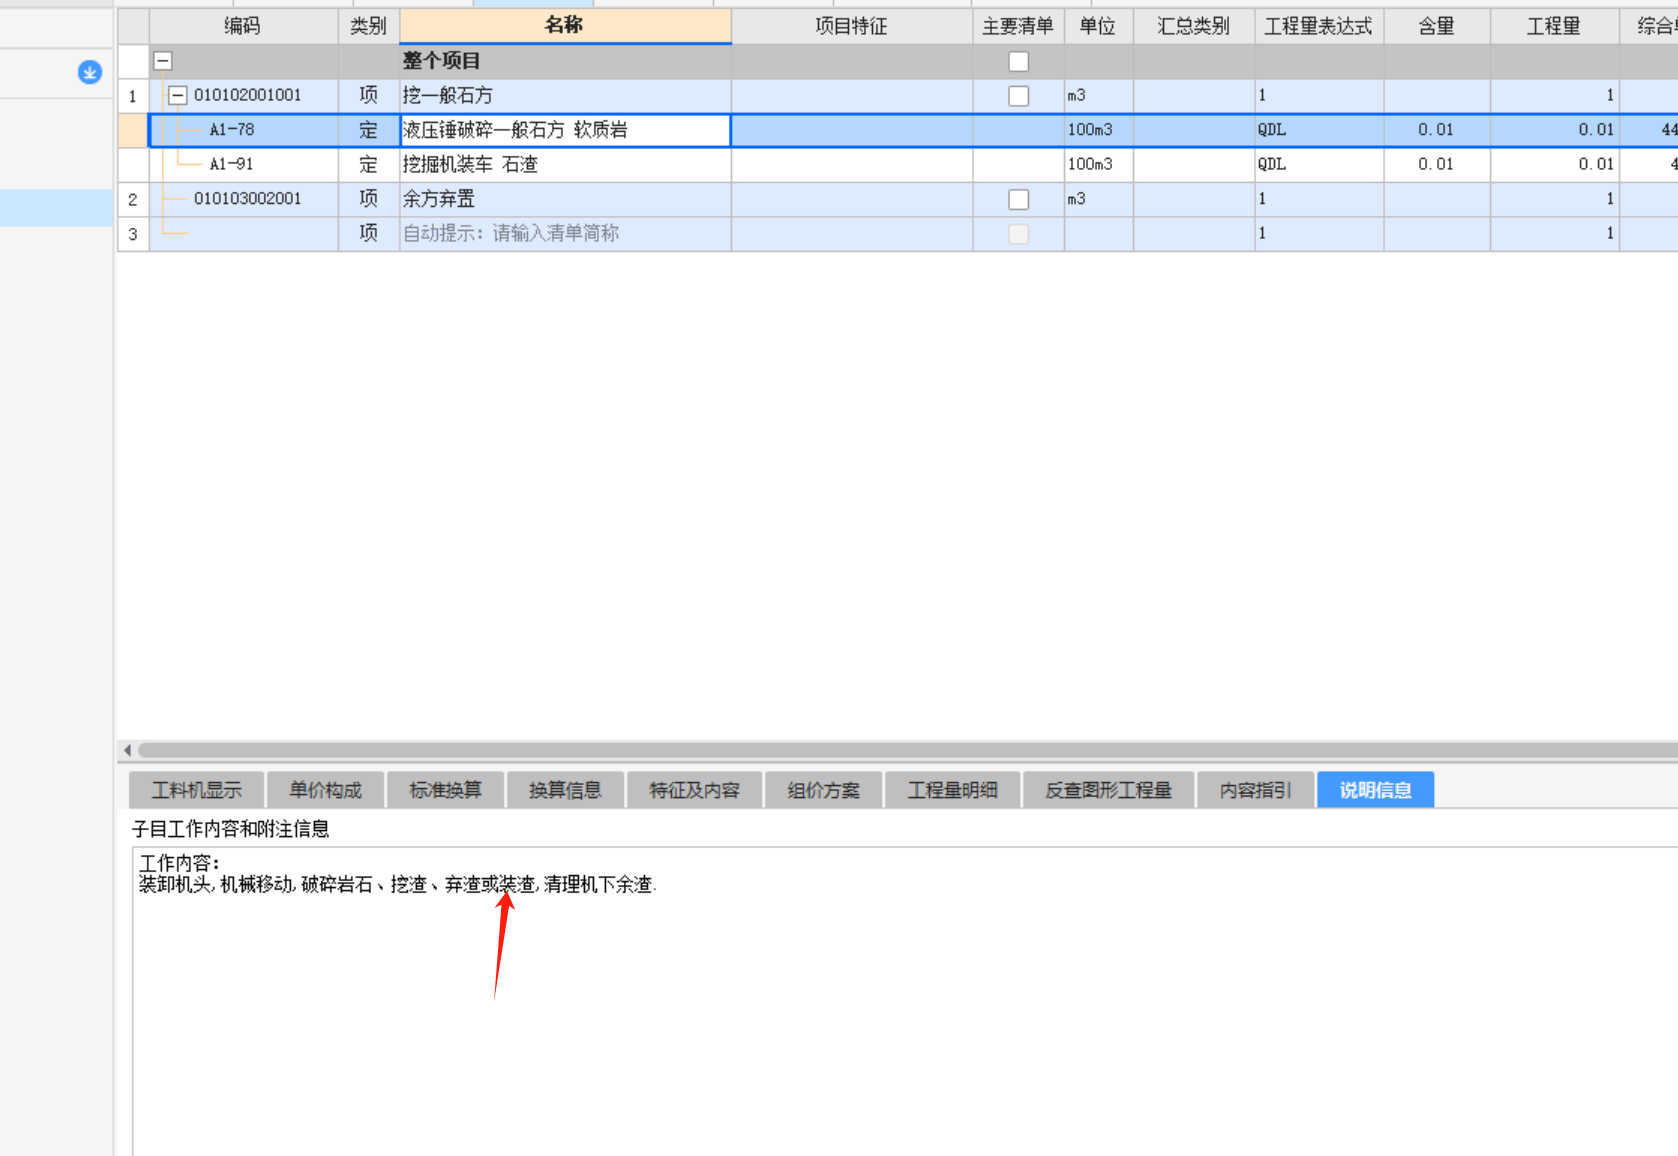Click the blue download arrow icon
Viewport: 1678px width, 1156px height.
90,72
